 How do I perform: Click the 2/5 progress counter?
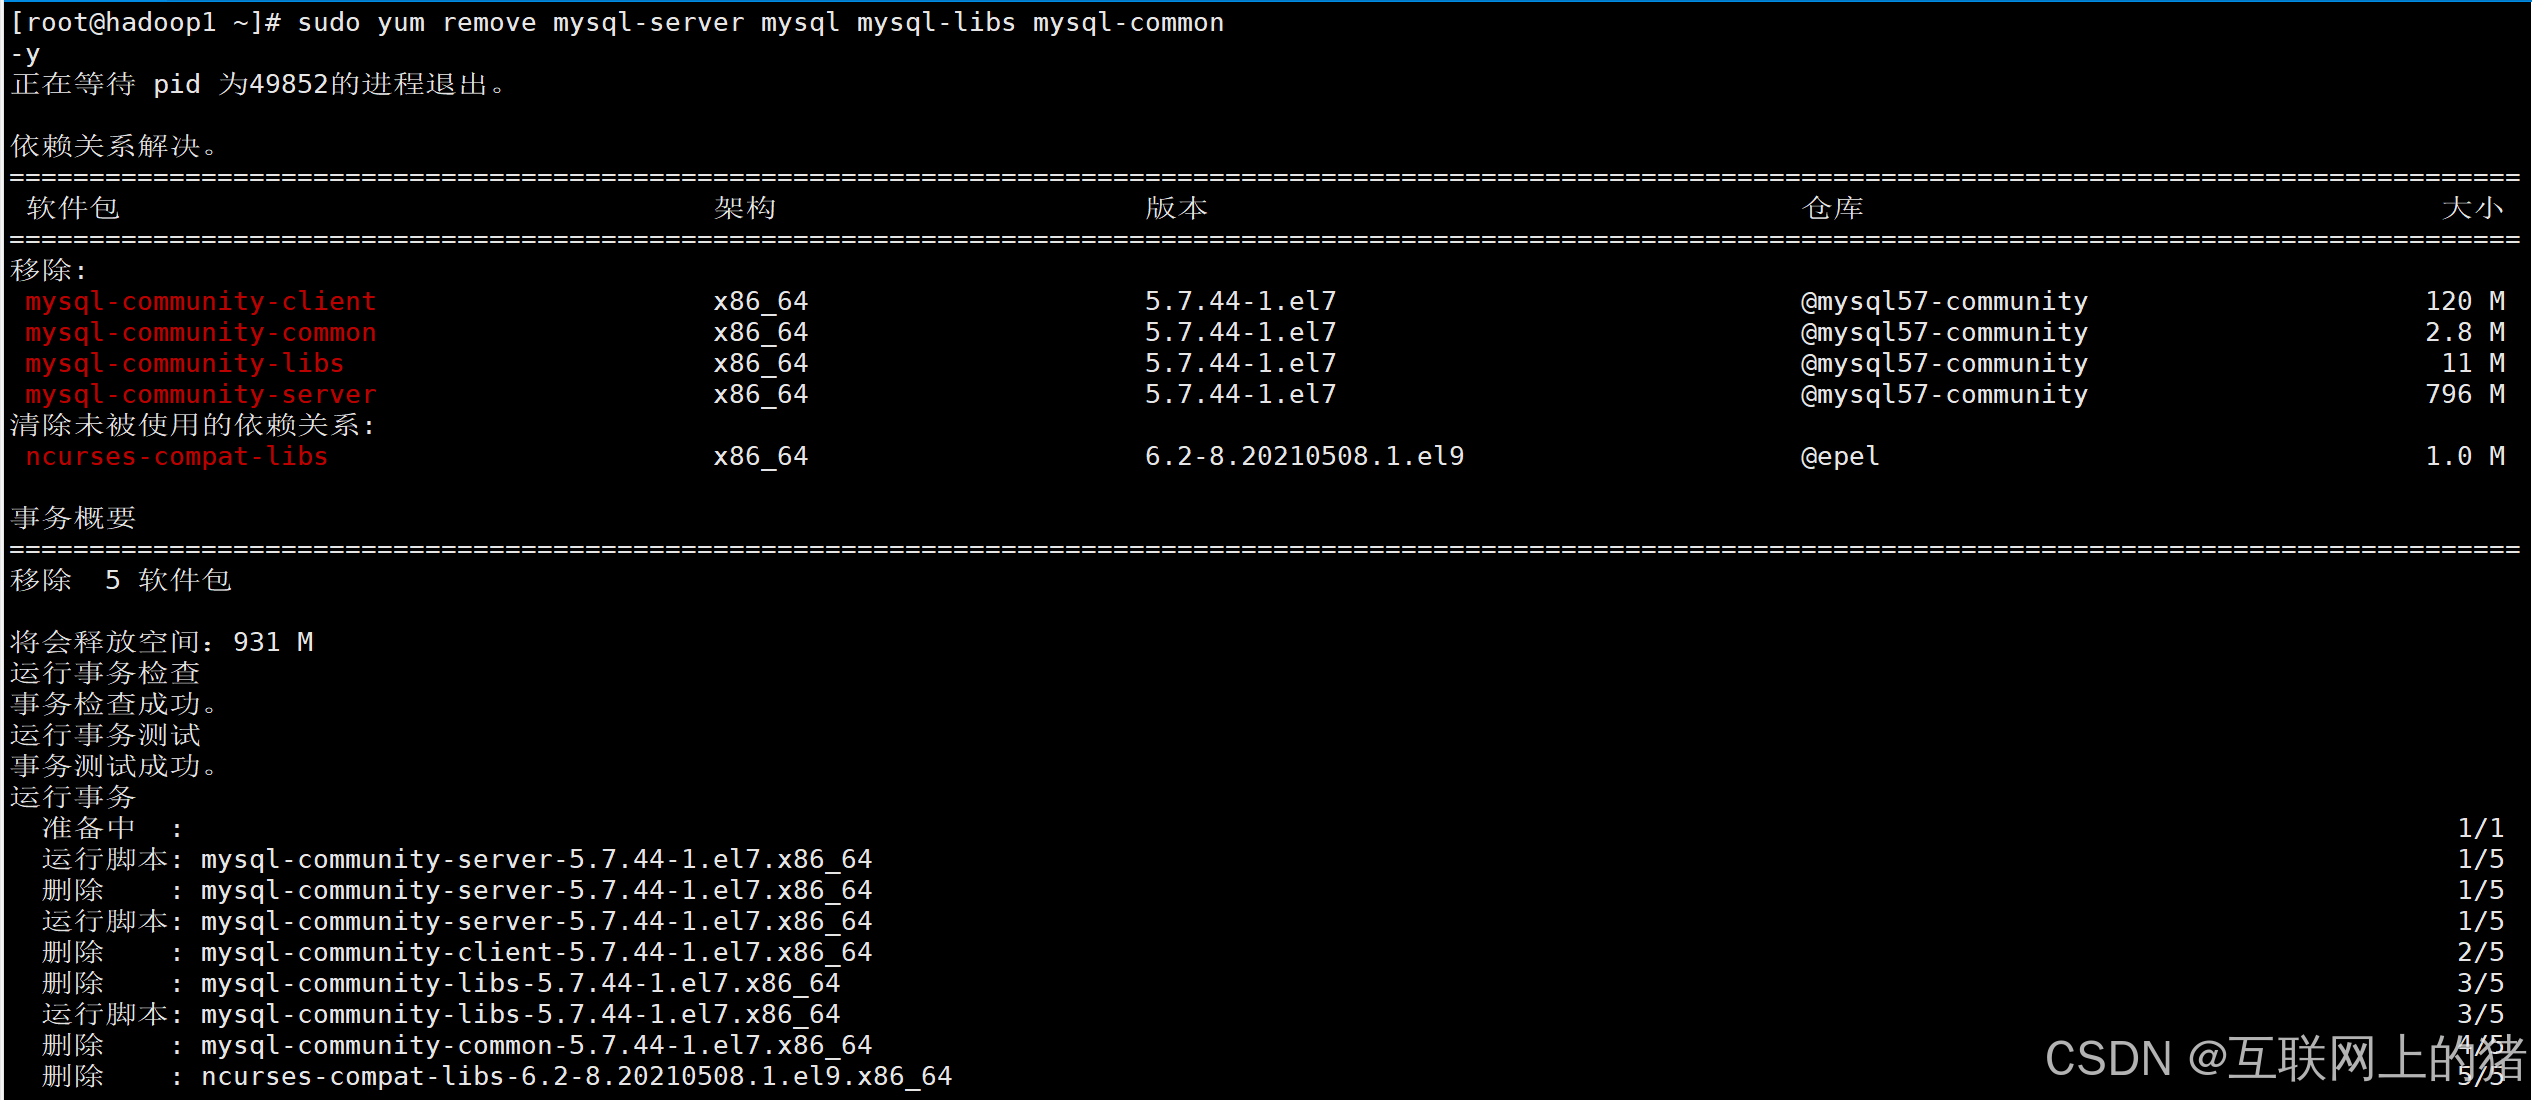(x=2480, y=952)
